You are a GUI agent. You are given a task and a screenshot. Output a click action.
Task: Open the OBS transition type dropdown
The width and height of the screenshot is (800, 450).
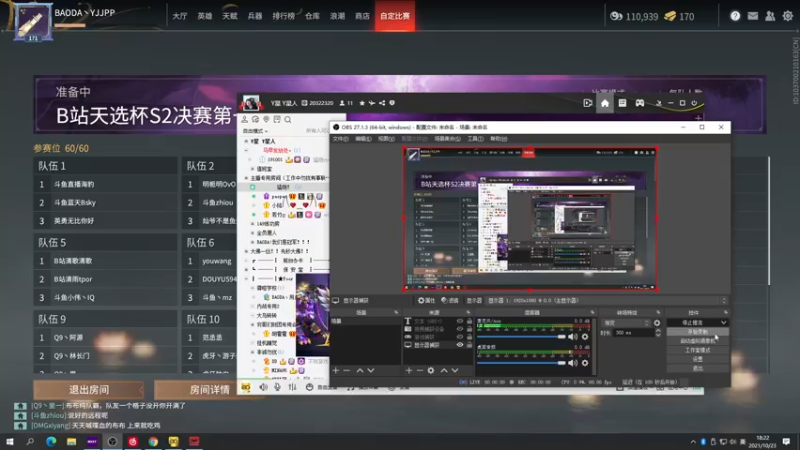coord(626,323)
